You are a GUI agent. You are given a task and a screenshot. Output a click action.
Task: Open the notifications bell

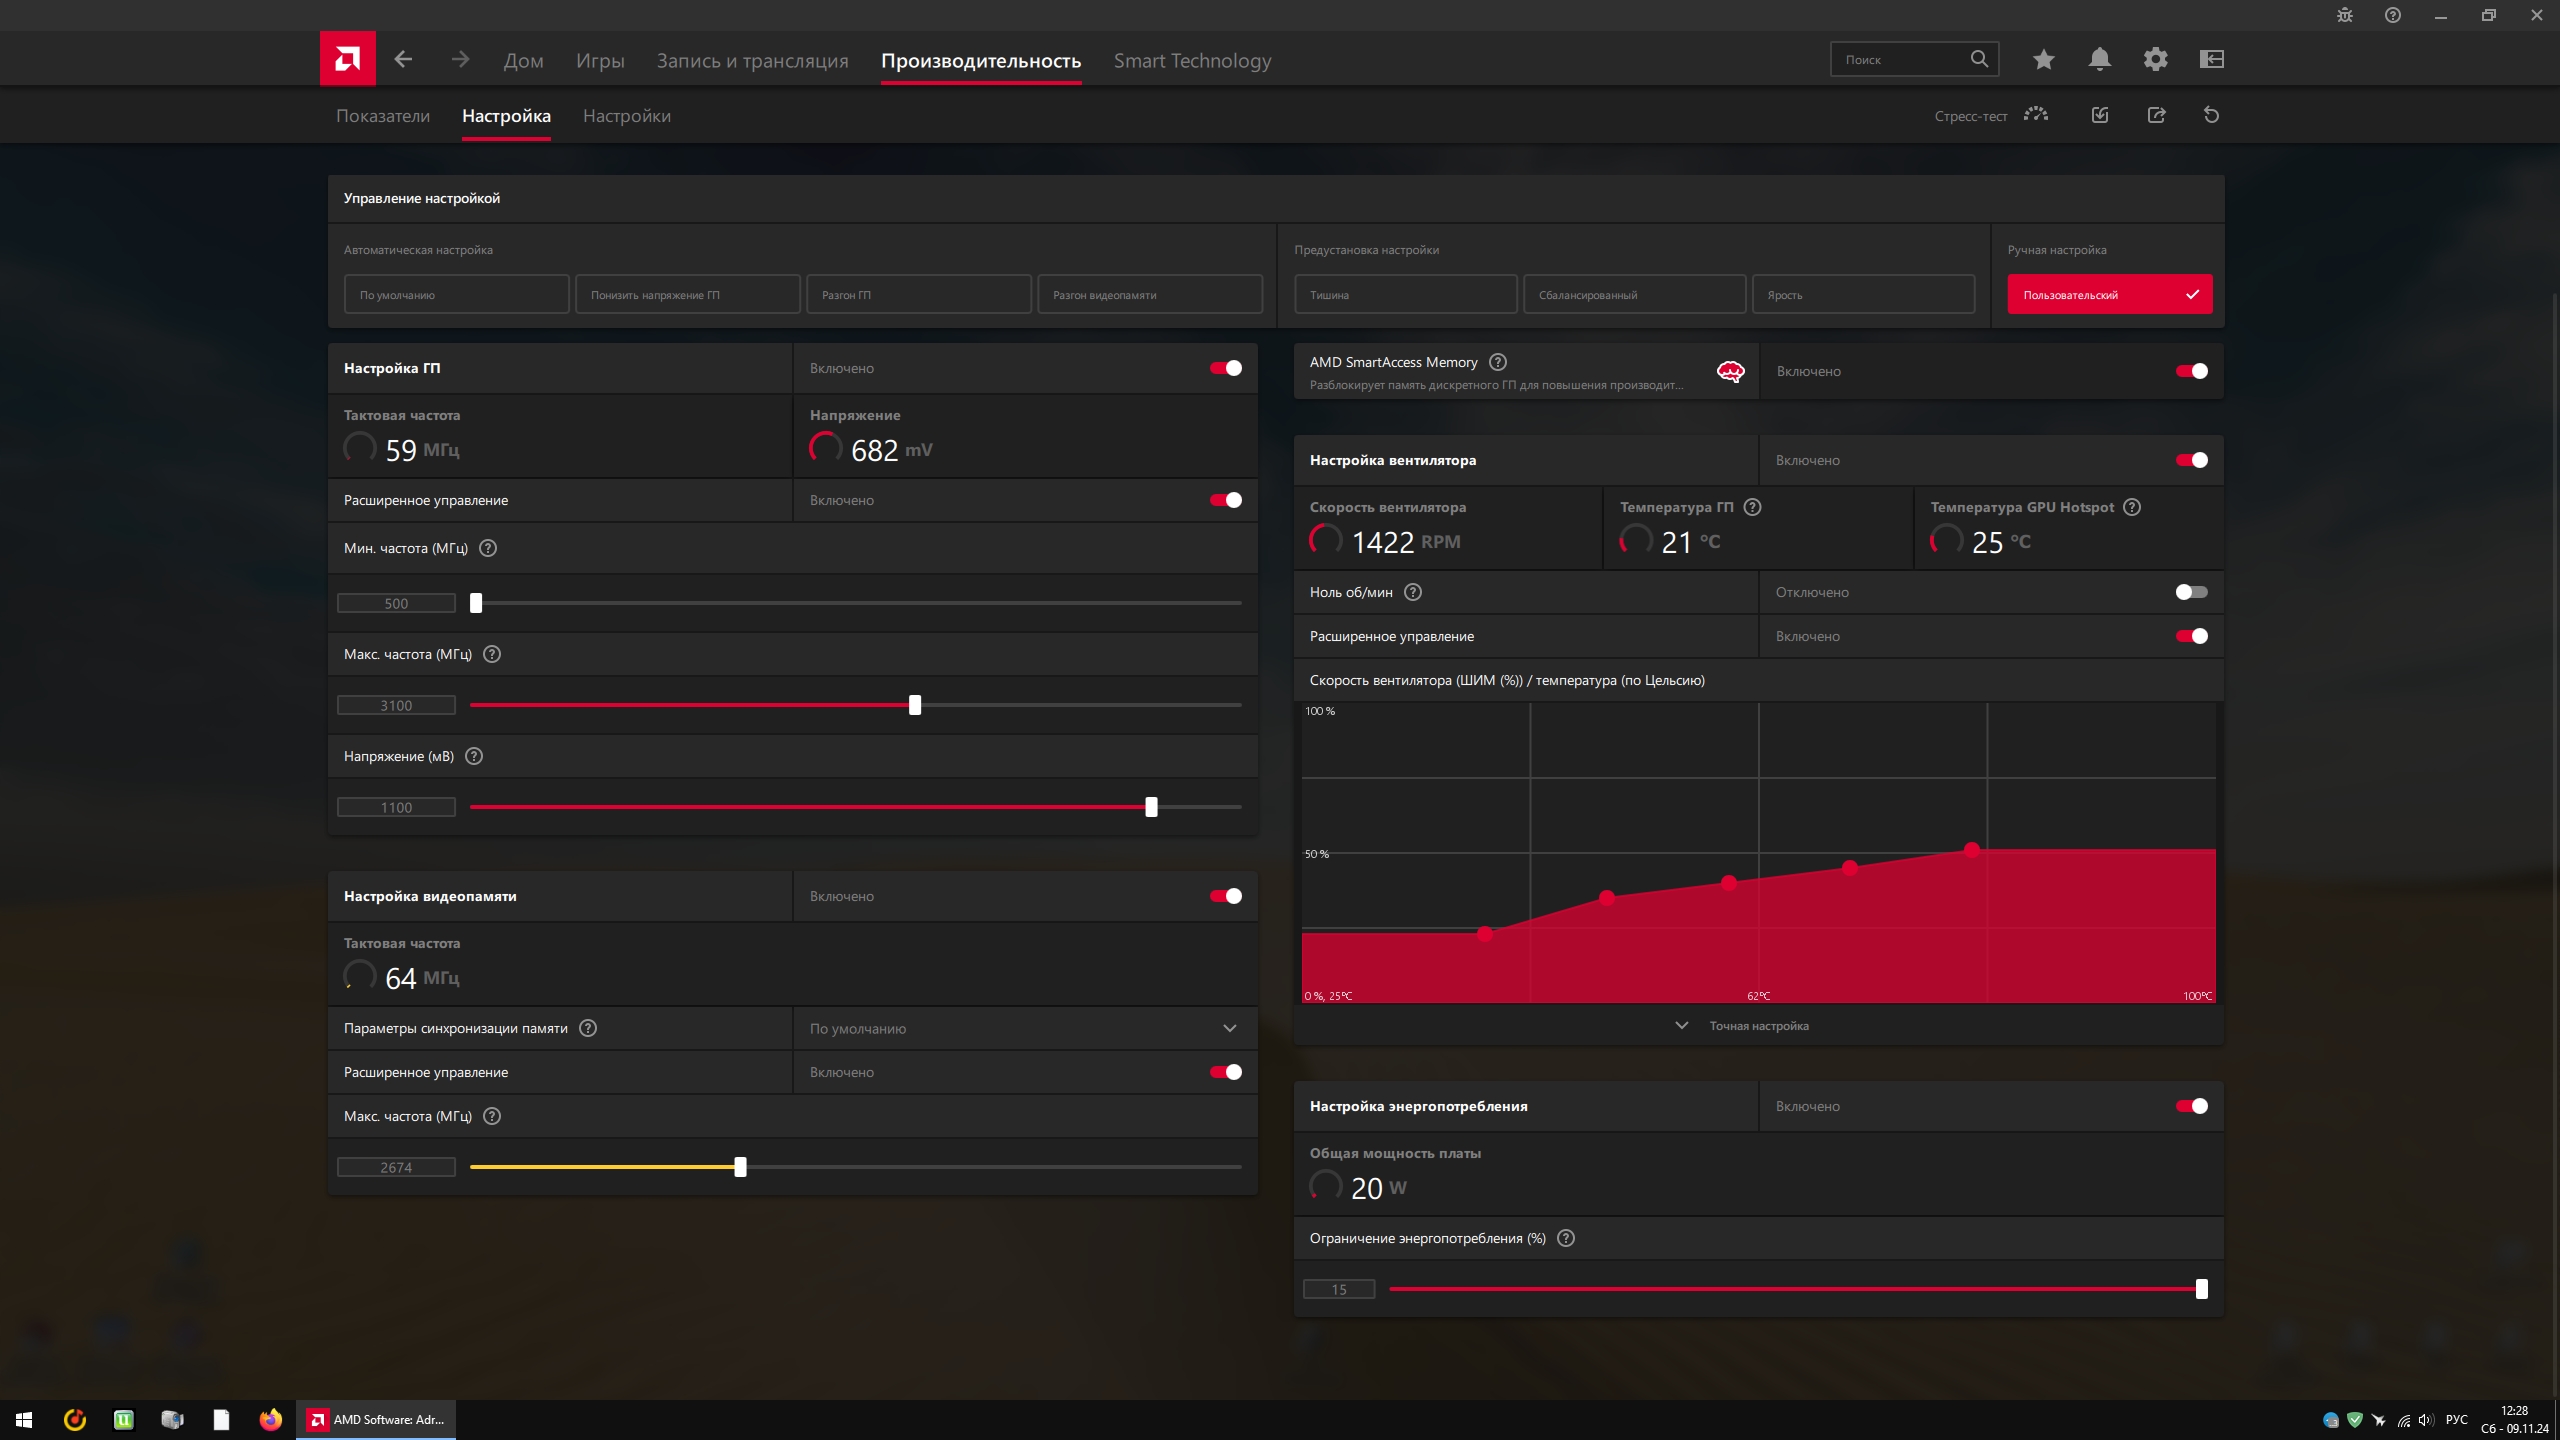point(2099,60)
